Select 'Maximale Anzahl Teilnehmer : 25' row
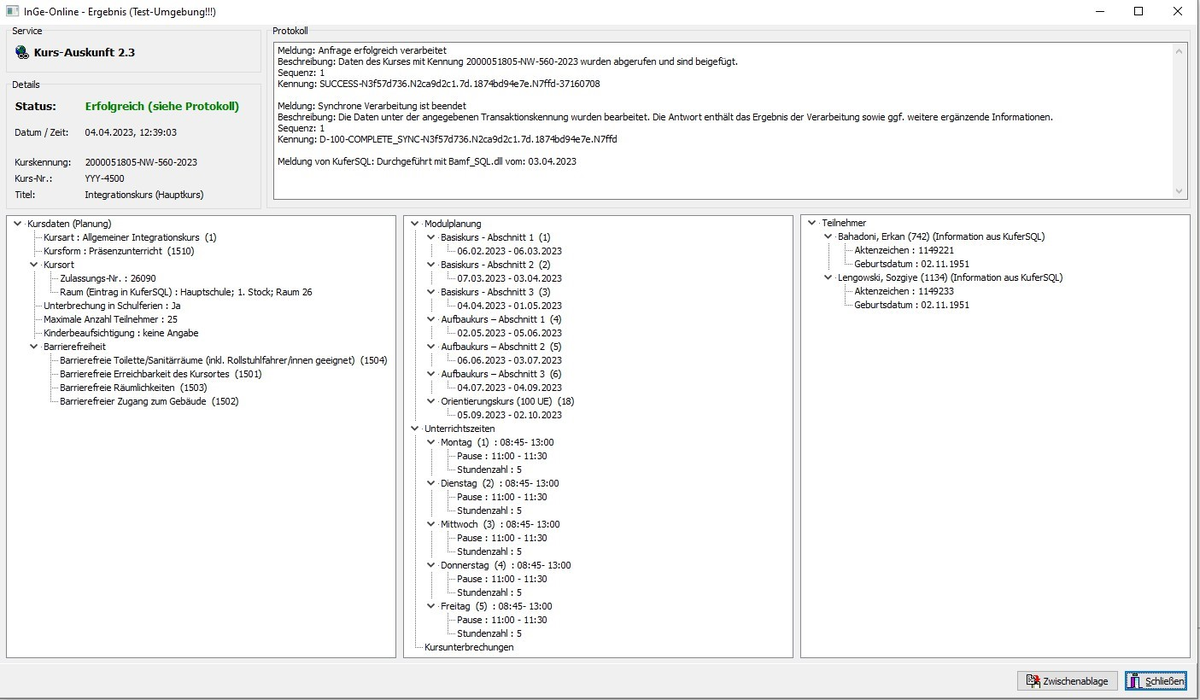 coord(110,320)
